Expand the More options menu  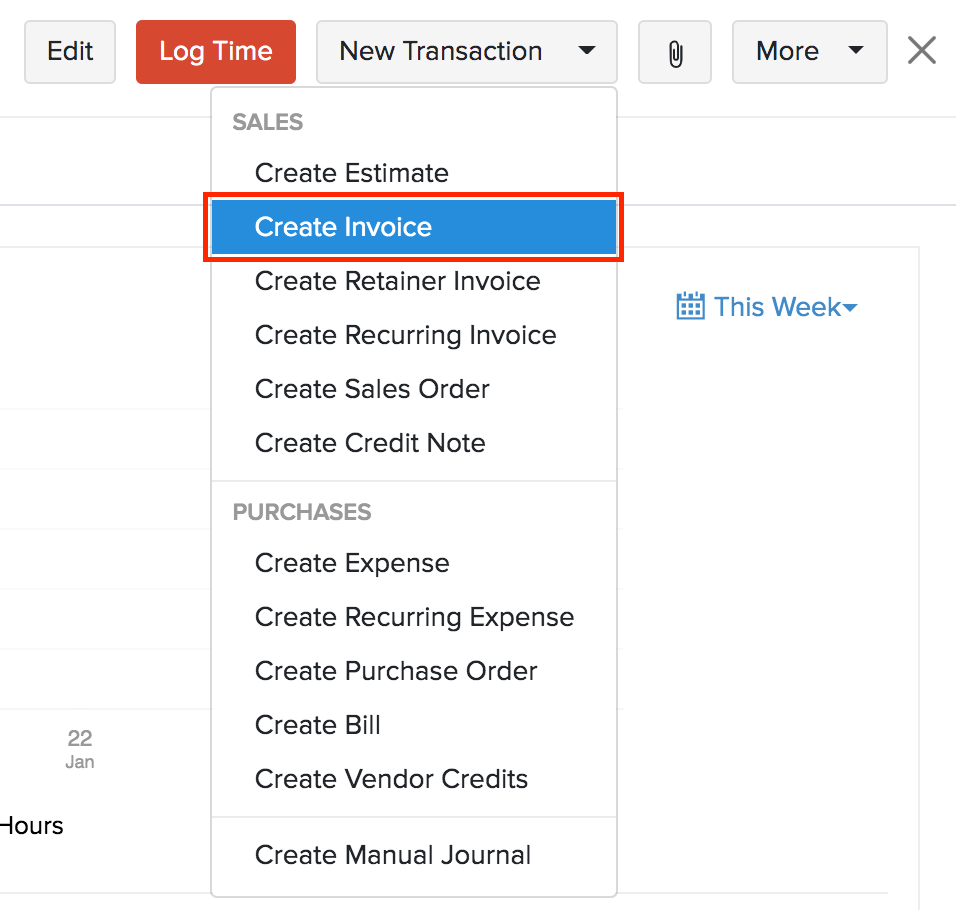pyautogui.click(x=810, y=51)
